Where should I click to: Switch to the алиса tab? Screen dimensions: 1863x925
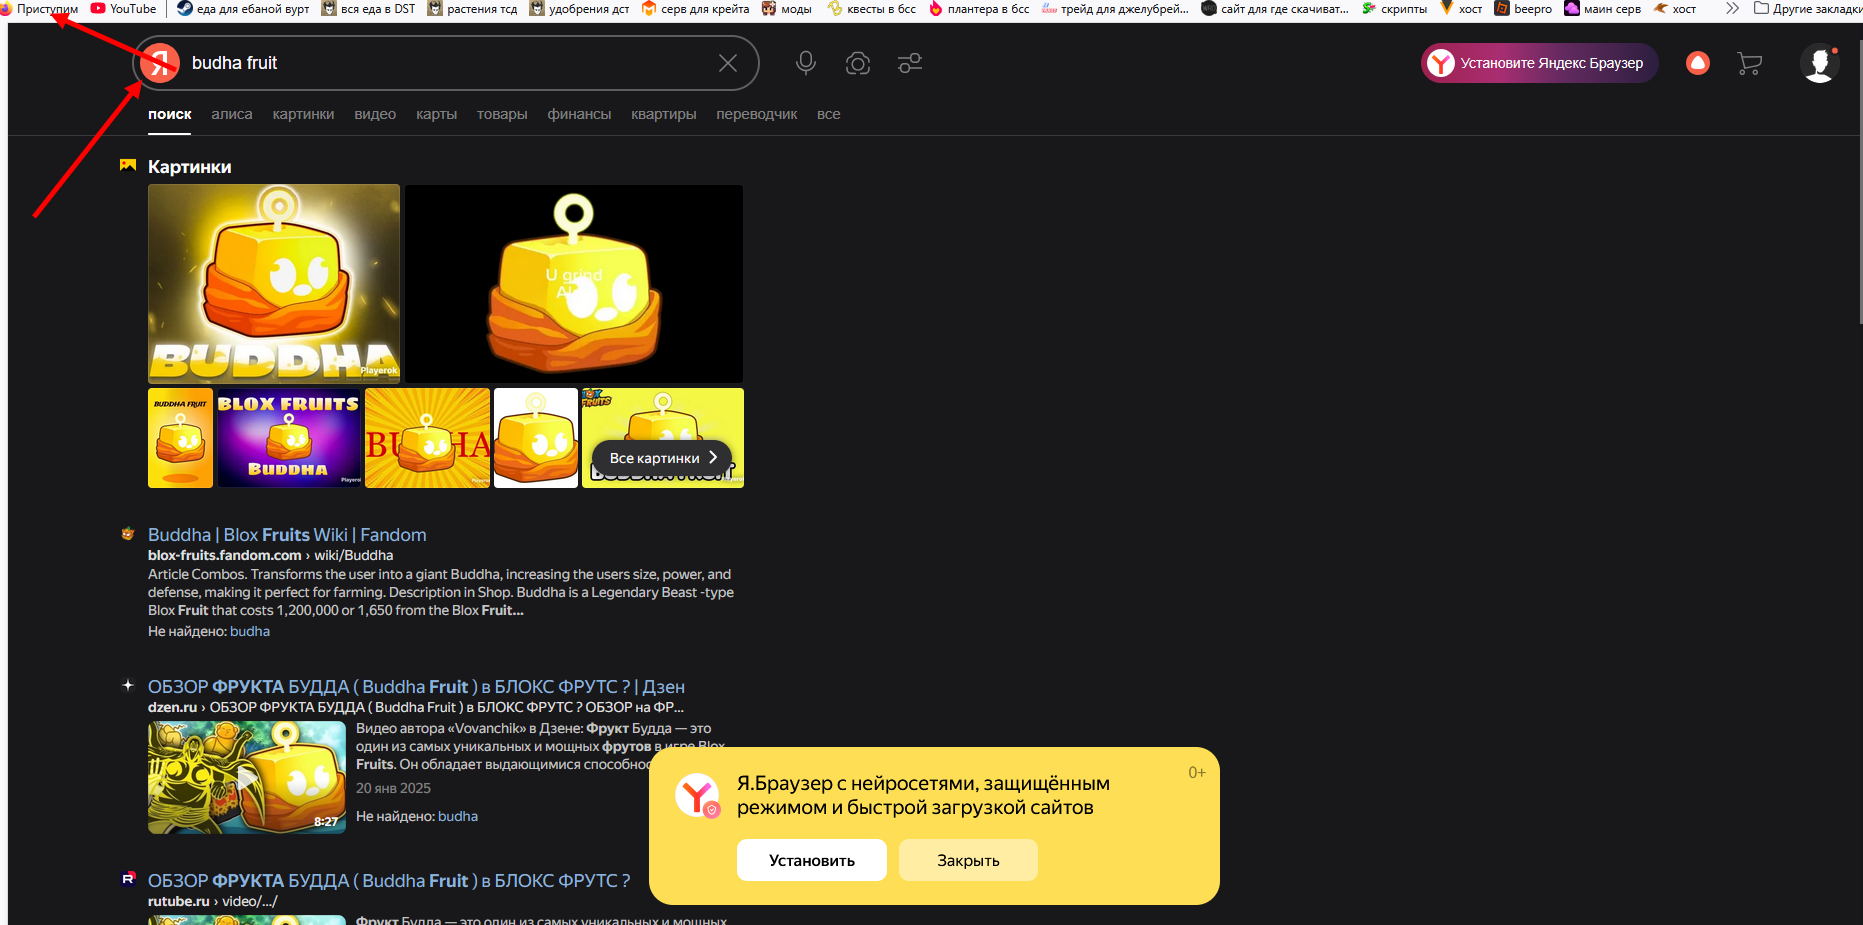(232, 114)
